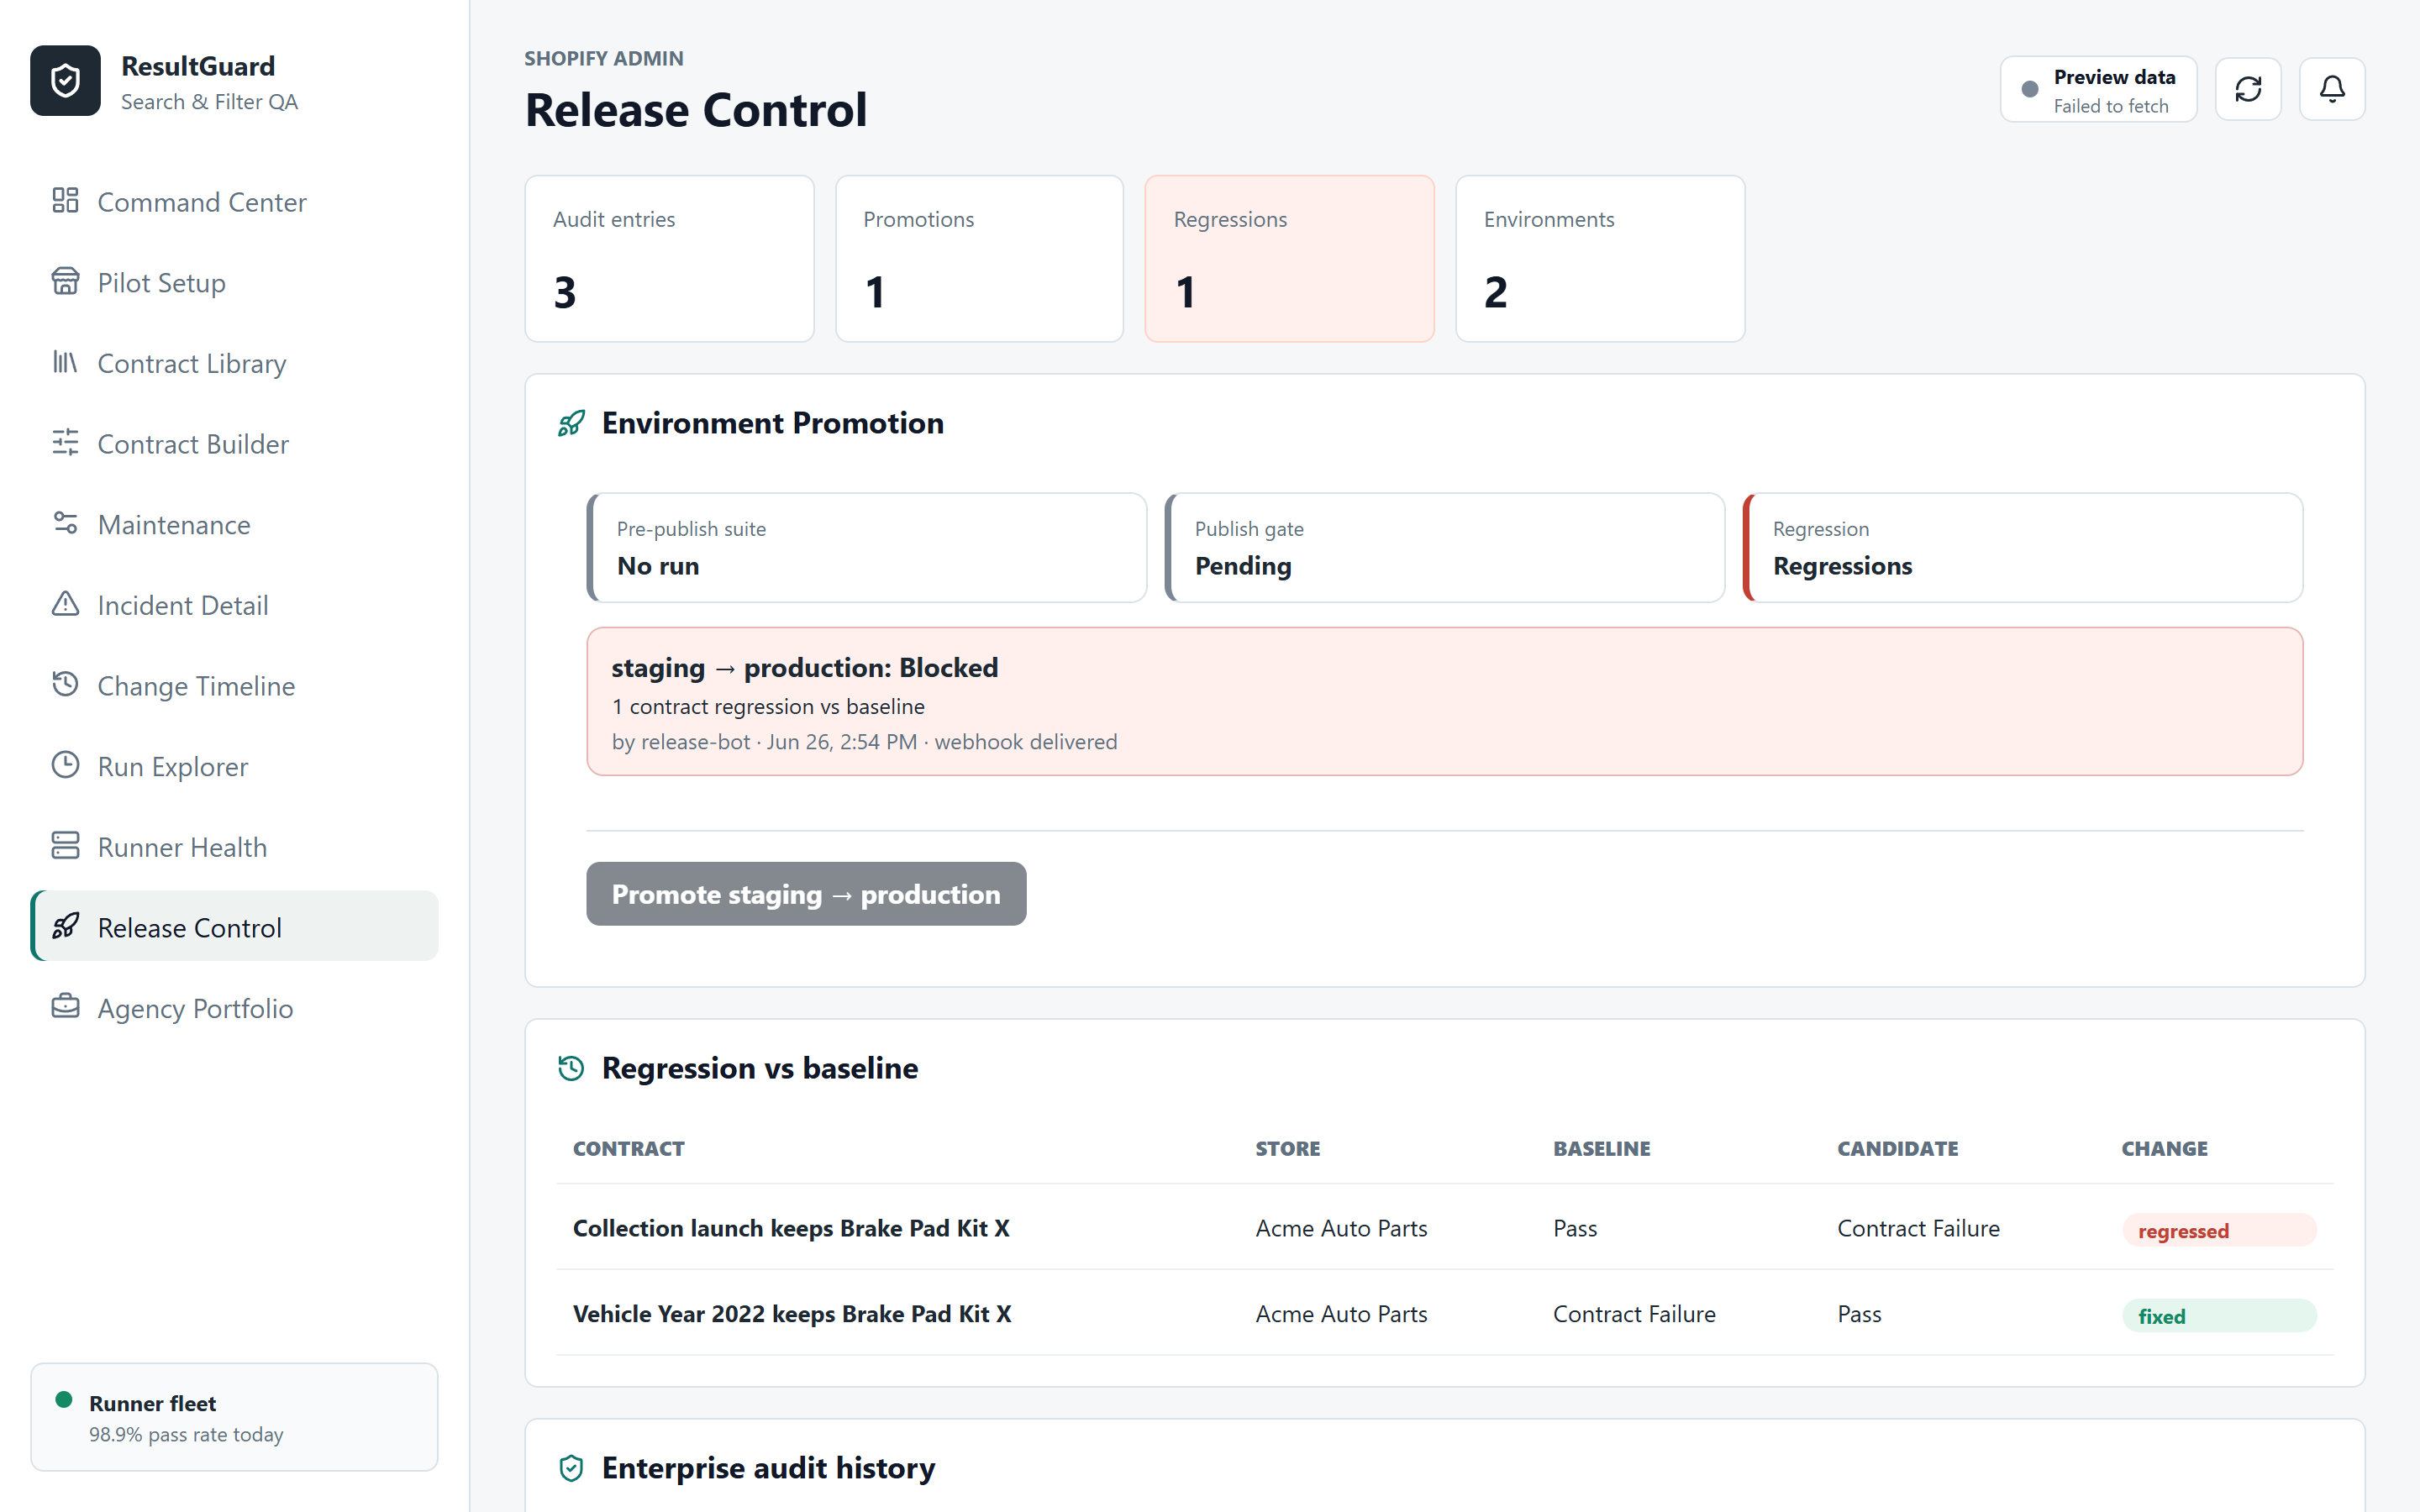The height and width of the screenshot is (1512, 2420).
Task: Navigate to Contract Builder
Action: click(x=235, y=443)
